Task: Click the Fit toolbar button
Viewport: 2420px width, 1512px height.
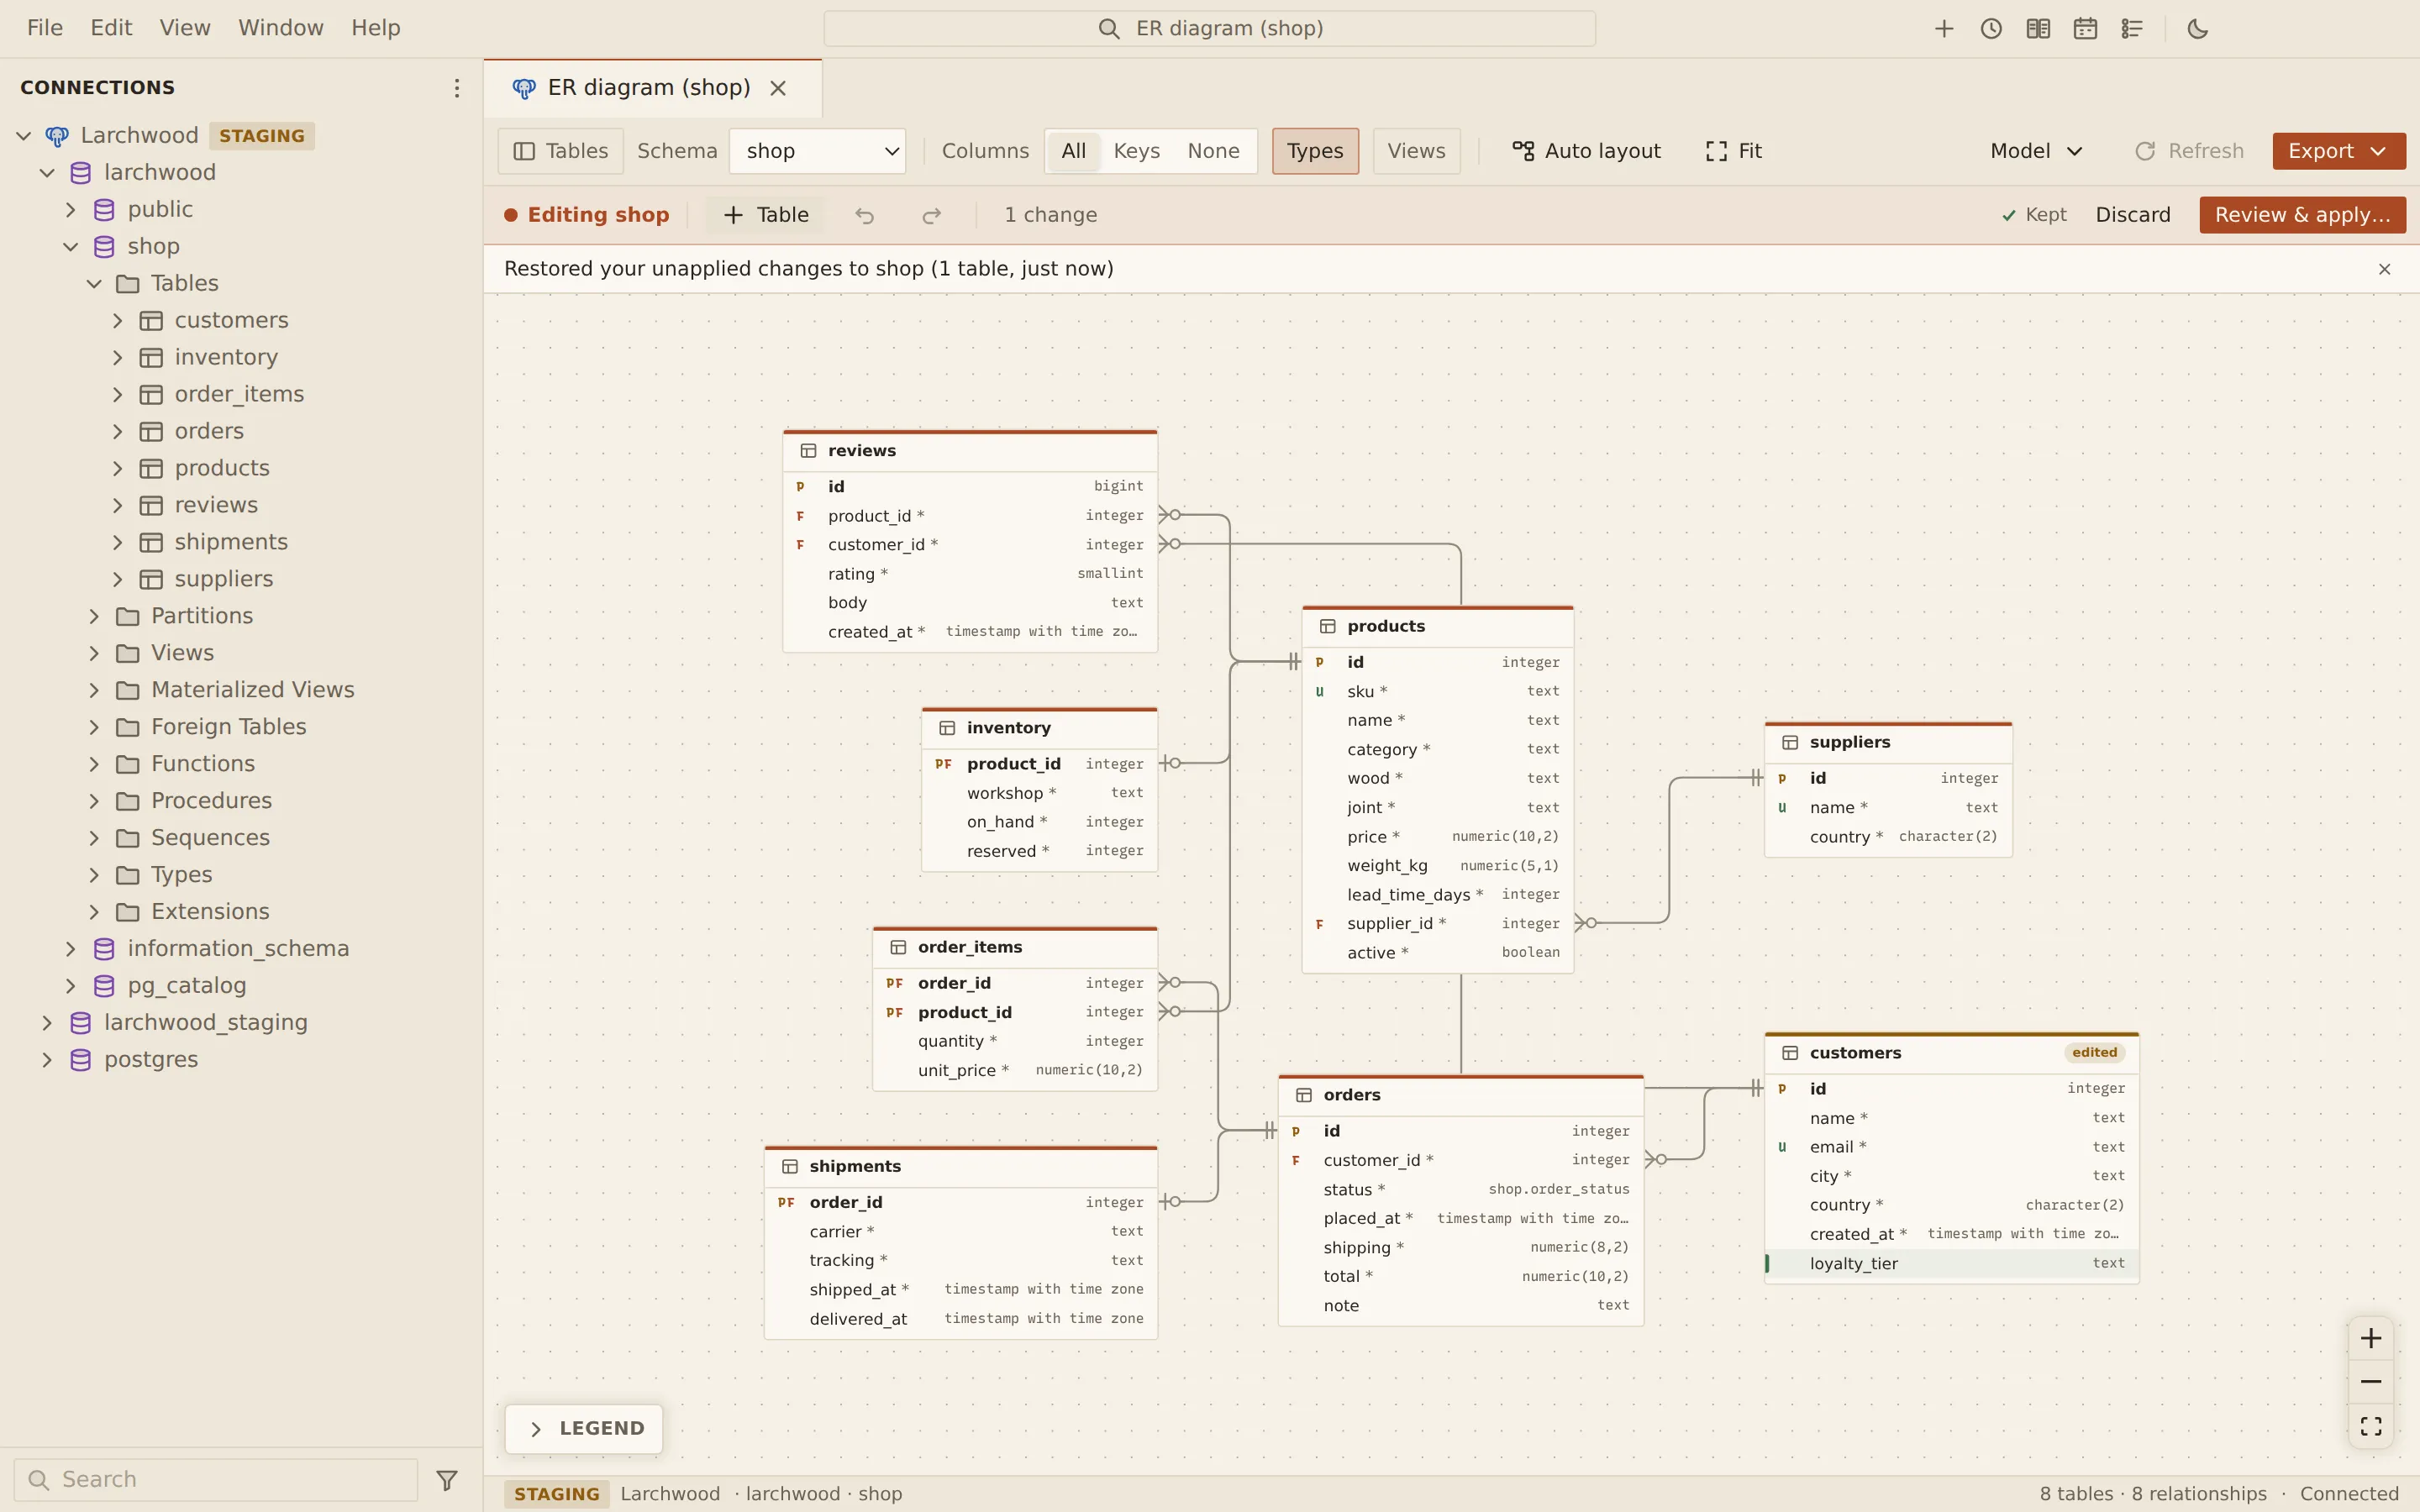Action: [1734, 151]
